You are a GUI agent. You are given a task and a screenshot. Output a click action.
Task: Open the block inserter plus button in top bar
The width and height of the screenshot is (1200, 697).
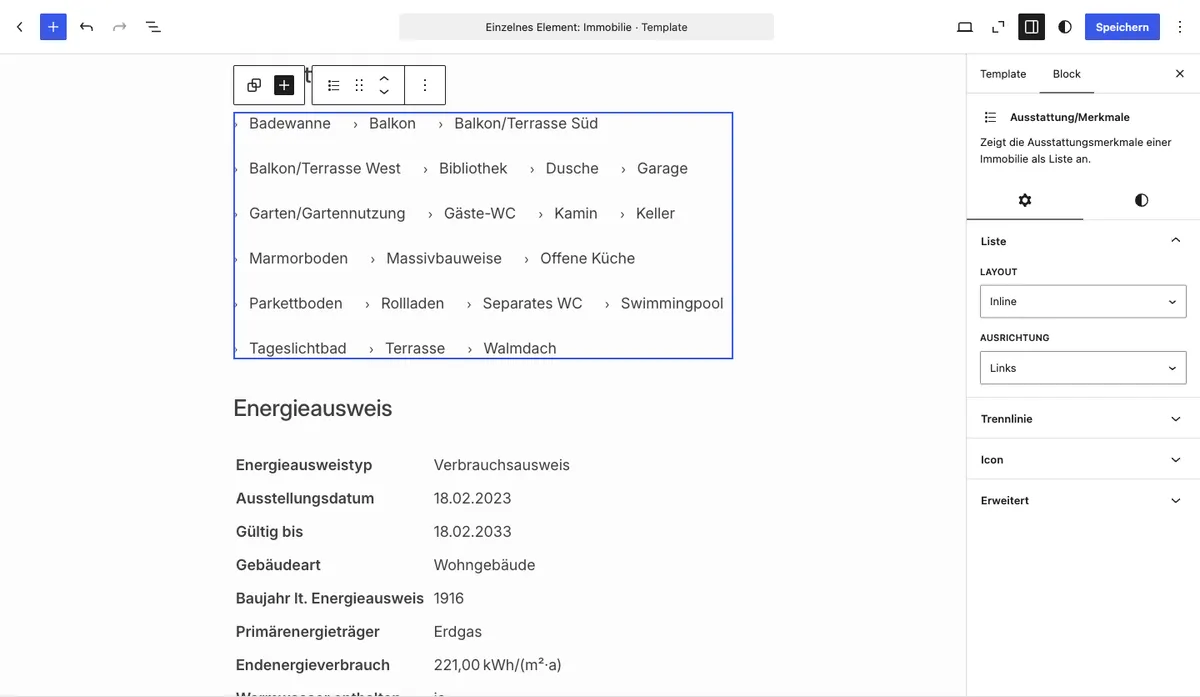point(53,27)
